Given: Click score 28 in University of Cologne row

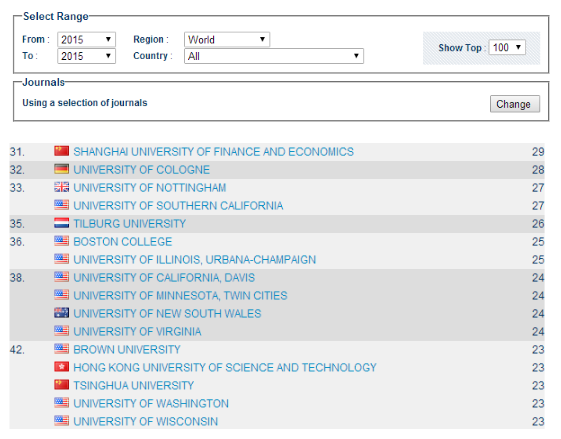Looking at the screenshot, I should pos(538,170).
